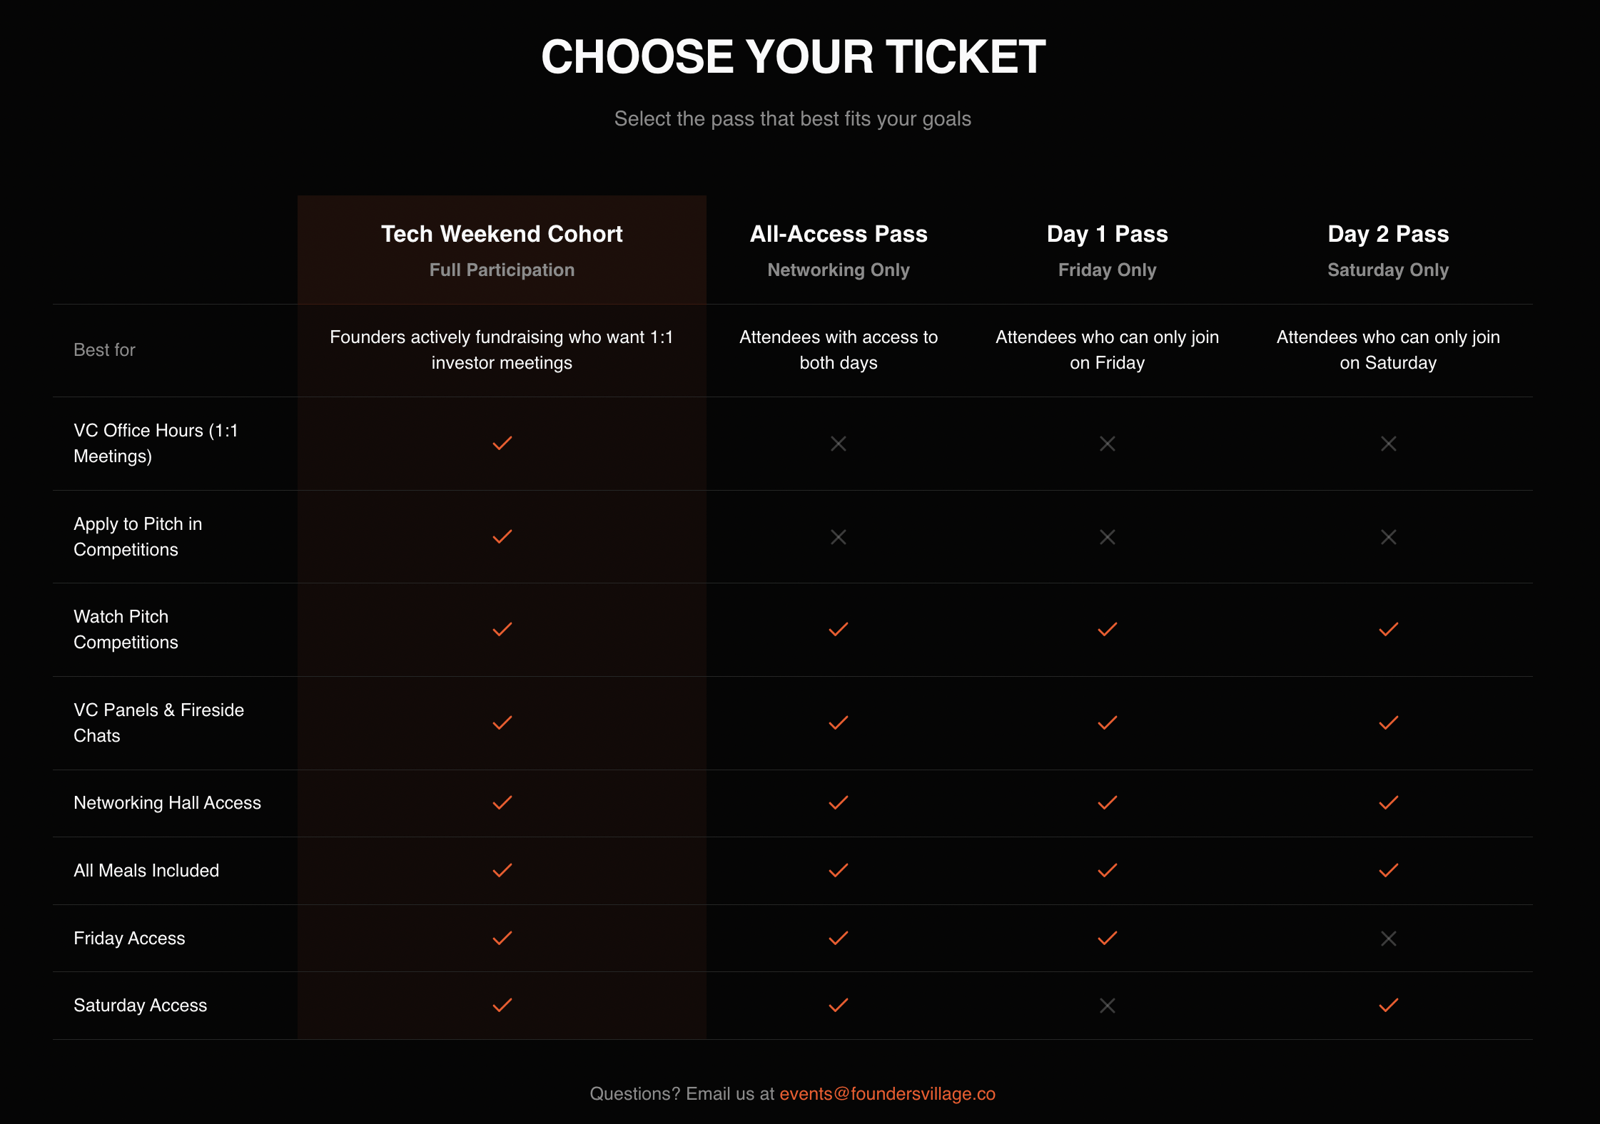
Task: Click the VC Office Hours row label
Action: 156,443
